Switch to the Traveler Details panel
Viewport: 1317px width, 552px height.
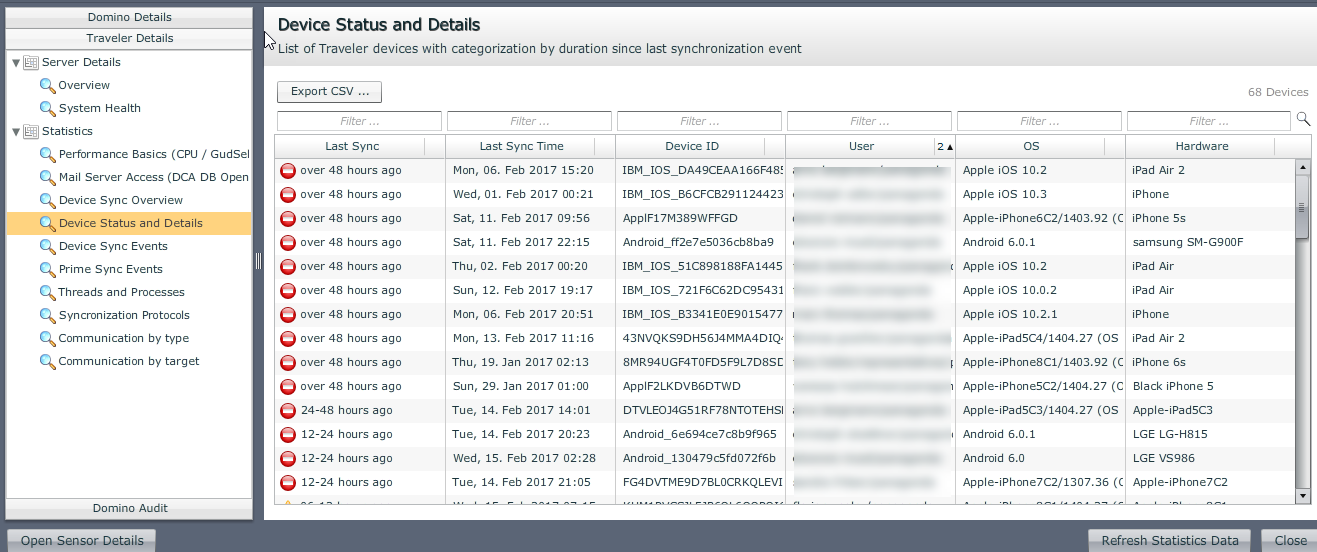click(129, 38)
